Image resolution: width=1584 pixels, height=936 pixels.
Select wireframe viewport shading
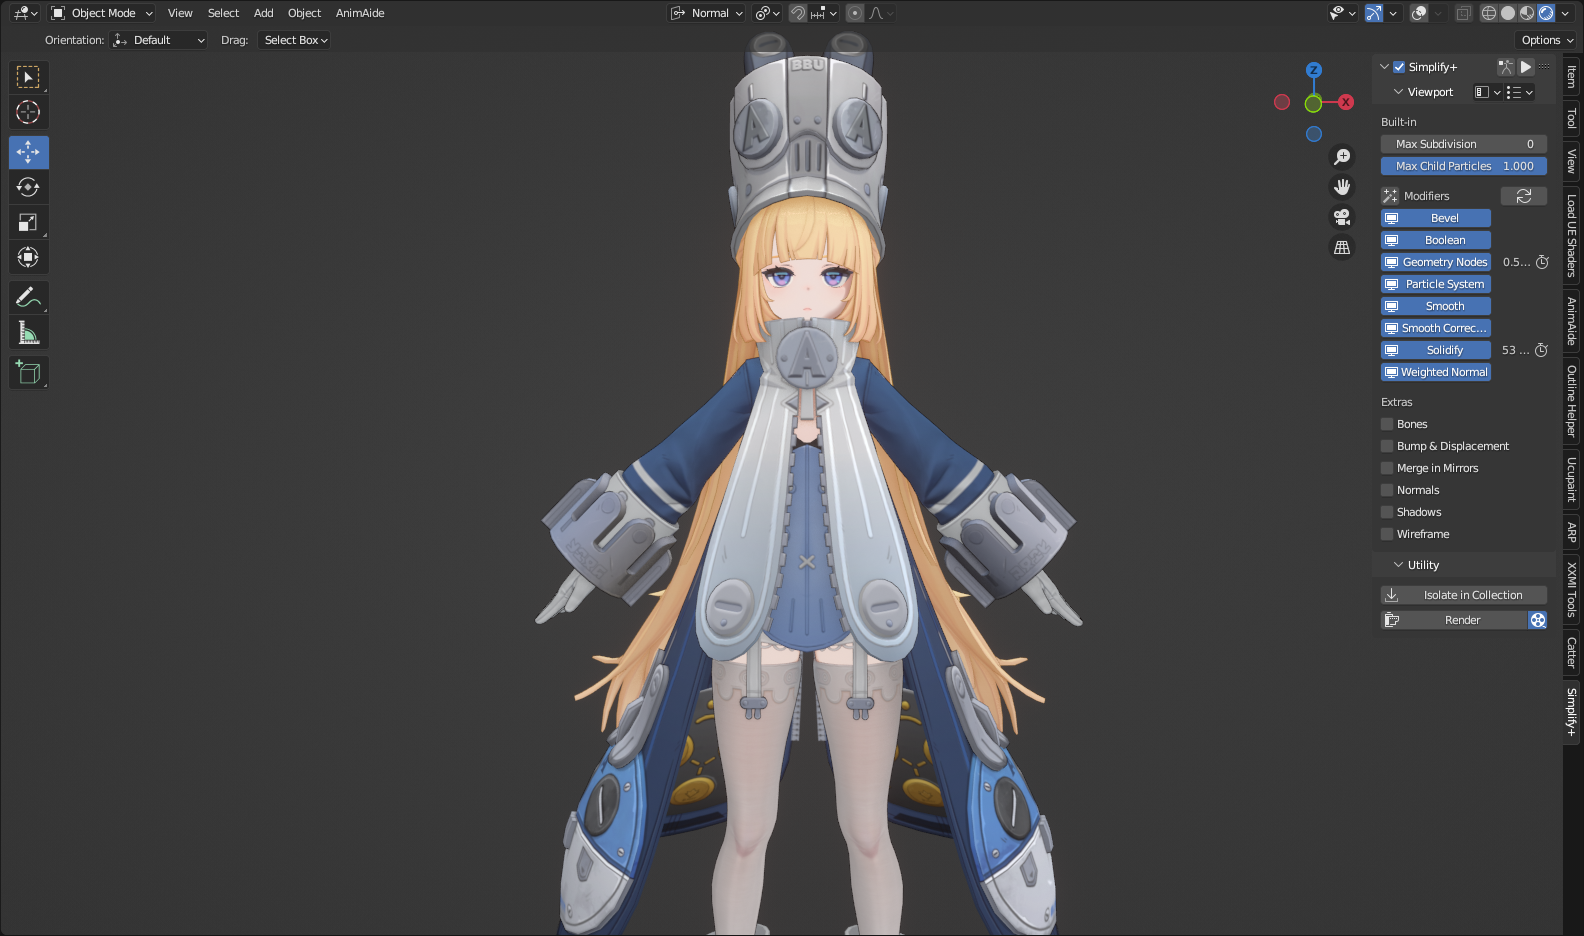pyautogui.click(x=1489, y=13)
